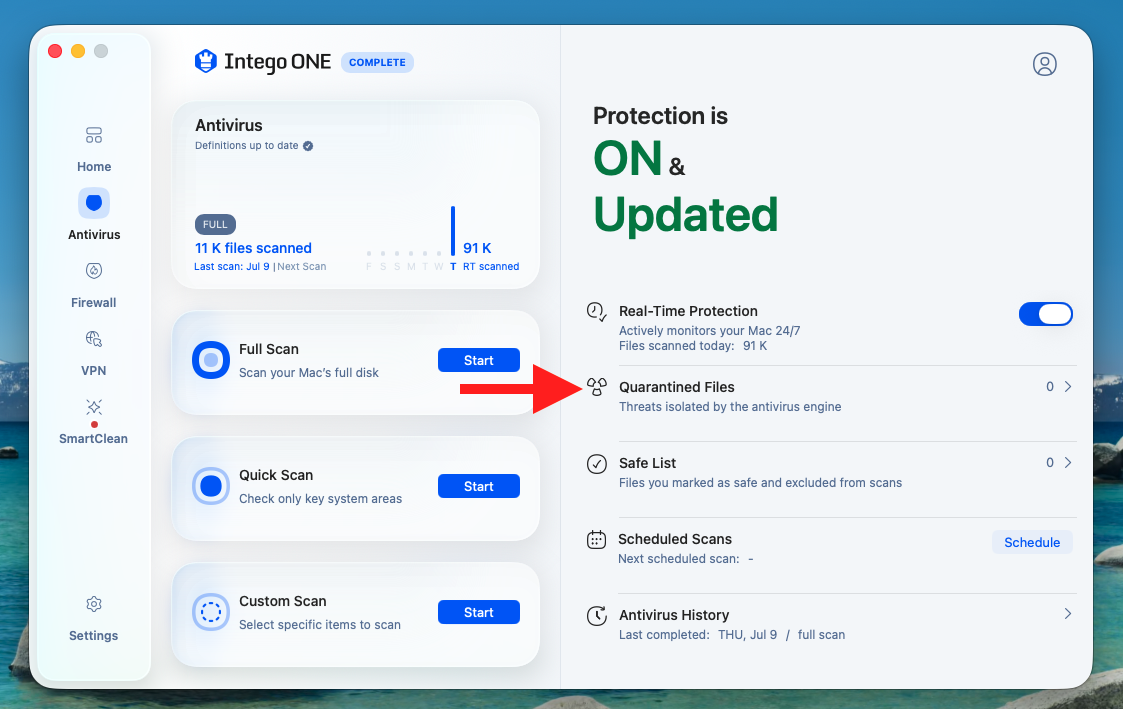Click the COMPLETE plan badge
The image size is (1123, 709).
click(377, 62)
